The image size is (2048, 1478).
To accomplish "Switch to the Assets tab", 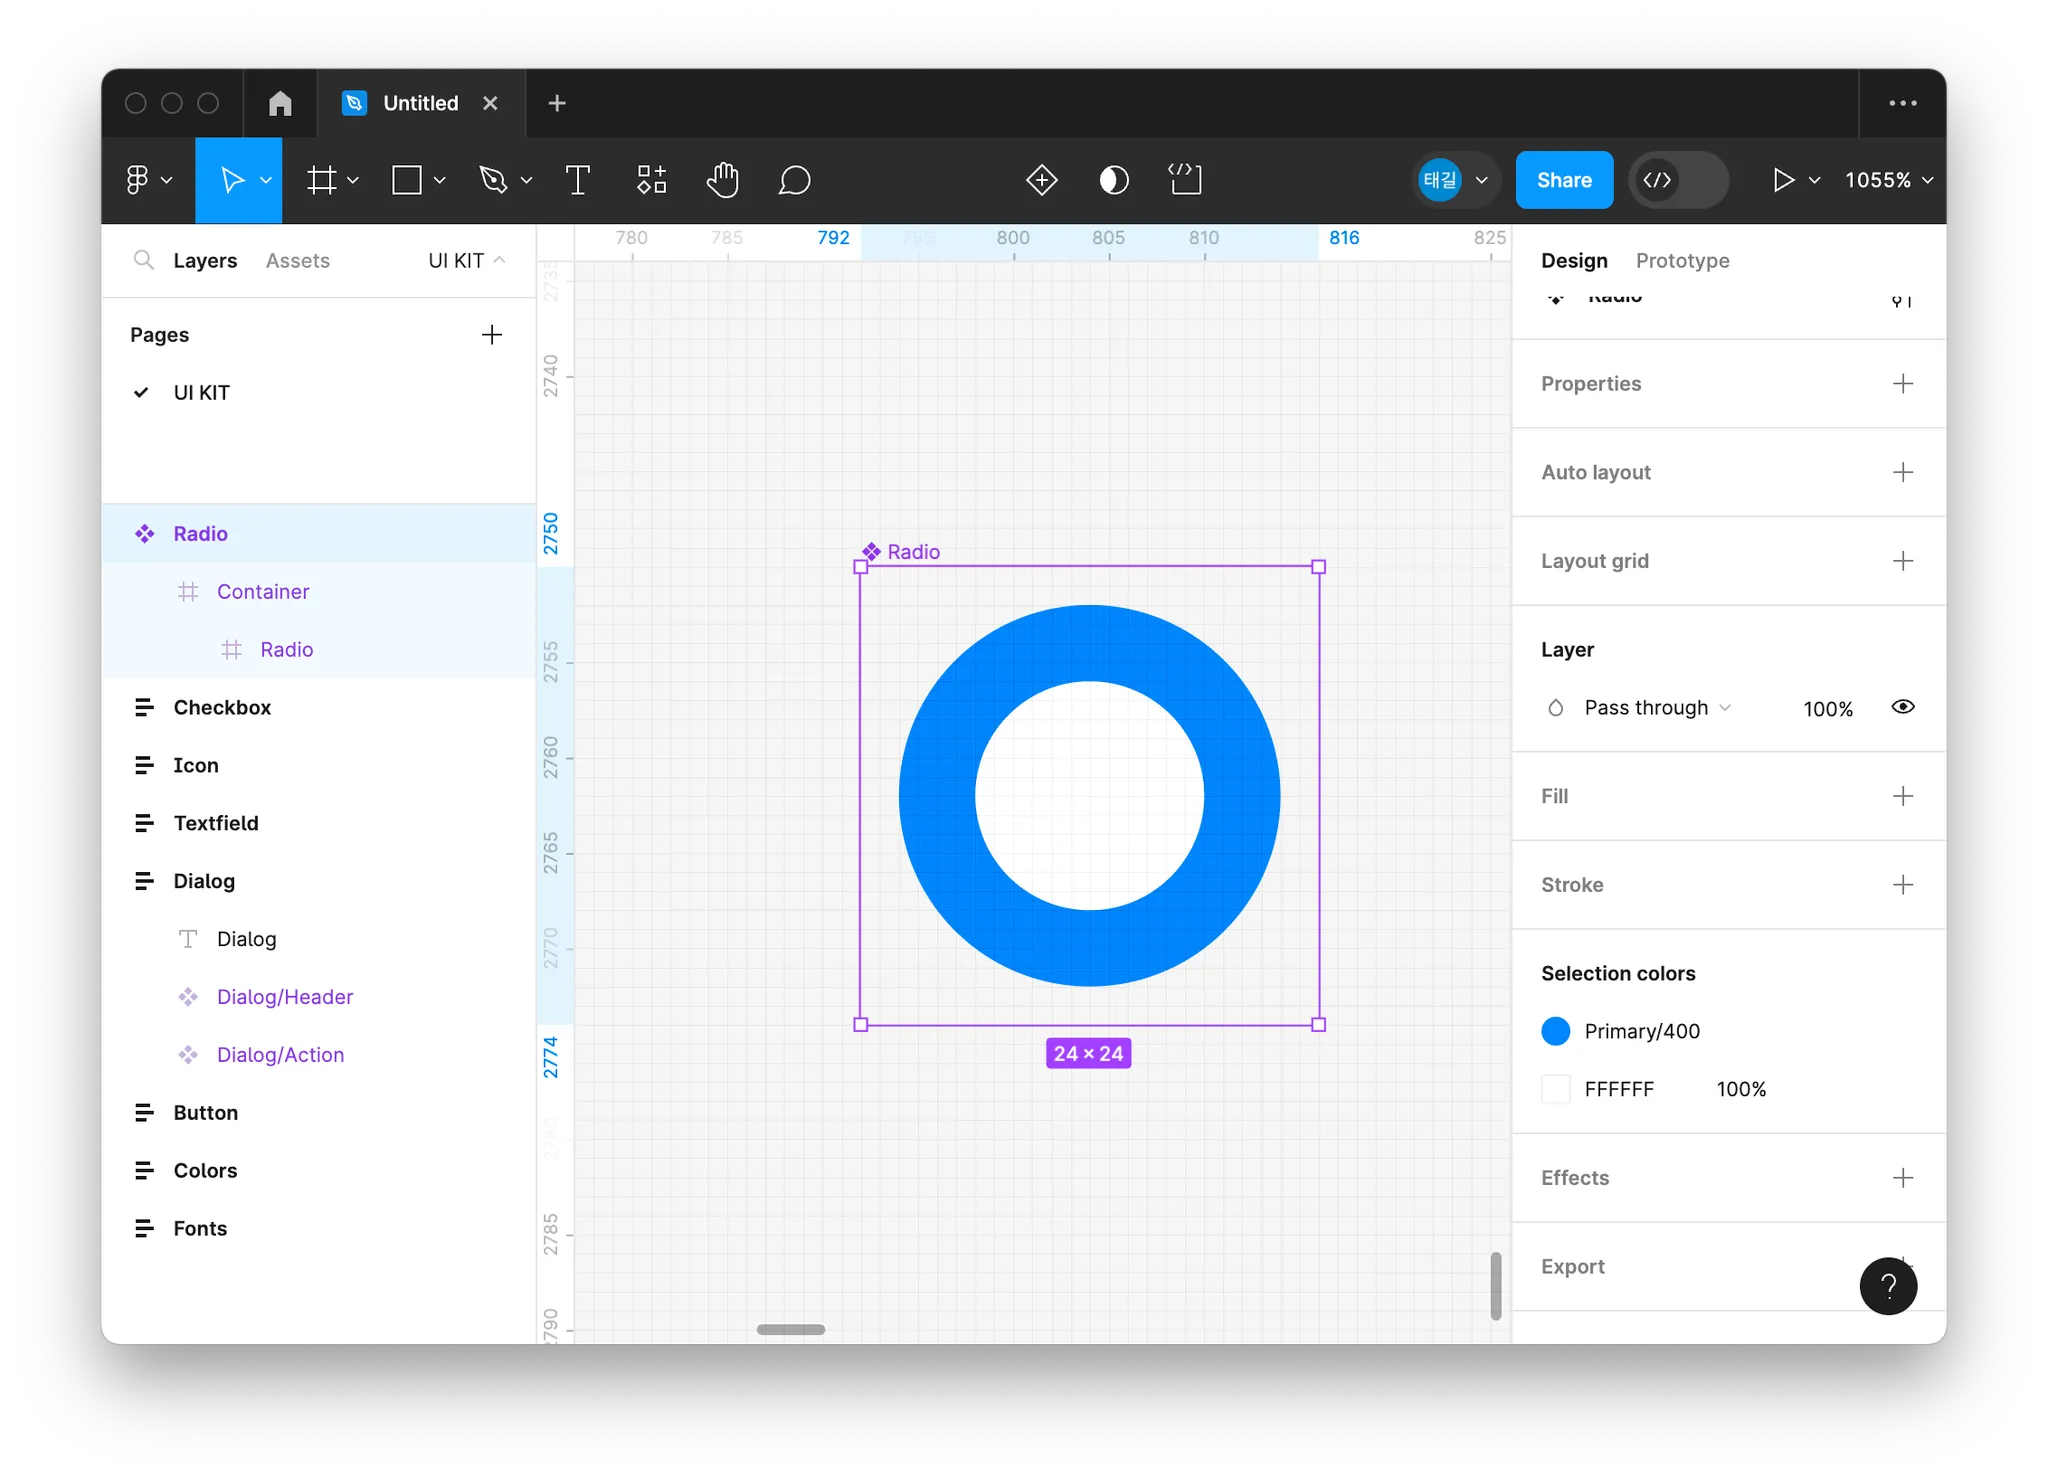I will 297,260.
